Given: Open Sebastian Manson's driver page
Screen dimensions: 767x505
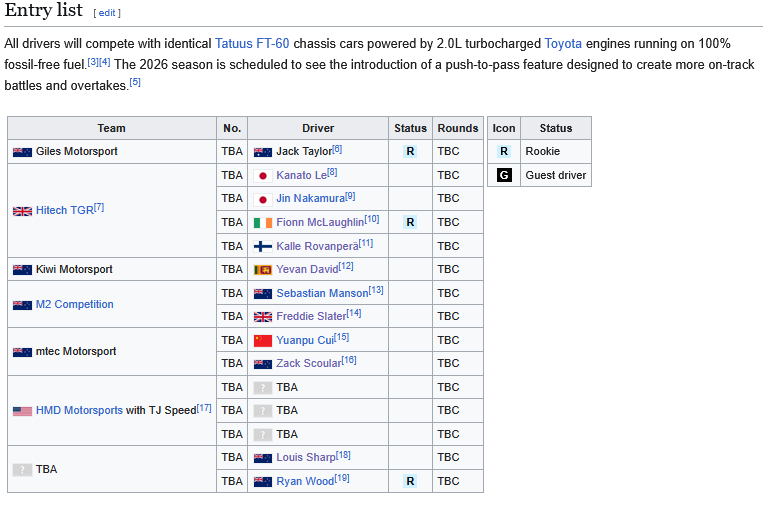Looking at the screenshot, I should pos(322,293).
